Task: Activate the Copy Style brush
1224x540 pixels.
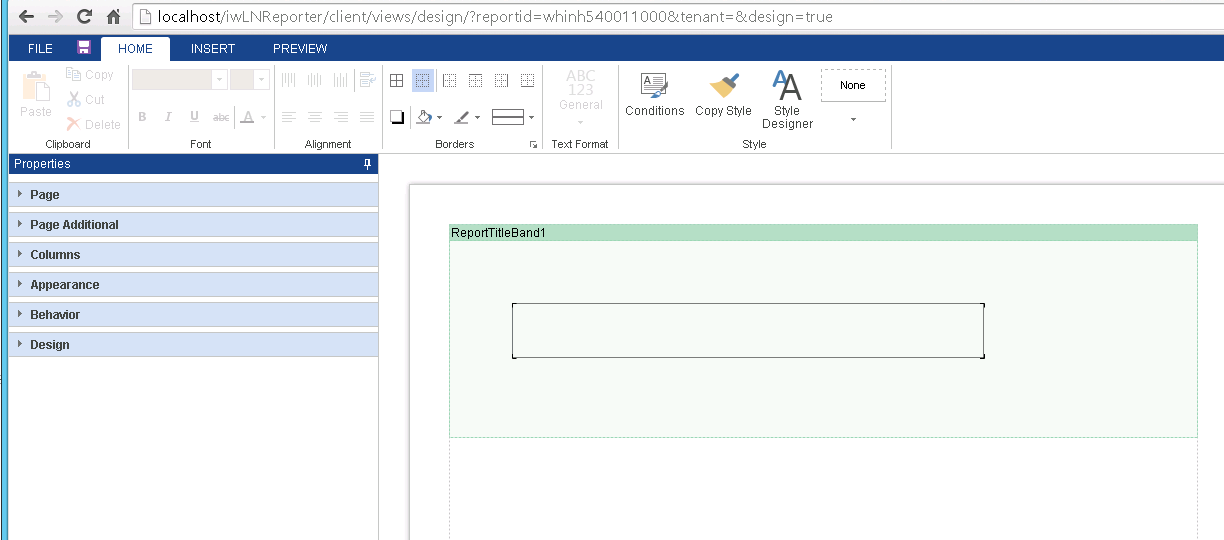Action: pos(723,95)
